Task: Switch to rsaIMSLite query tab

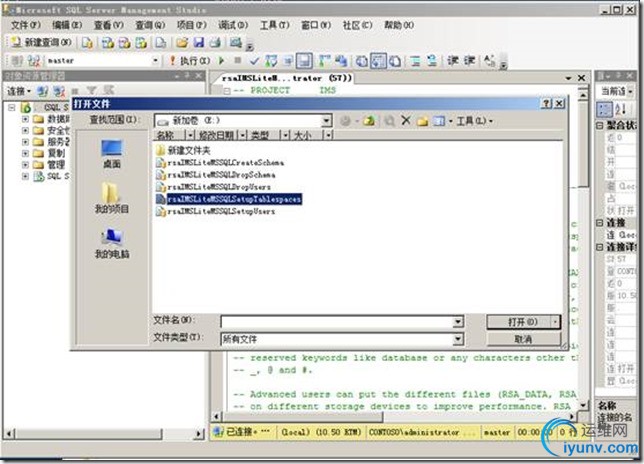Action: (286, 78)
